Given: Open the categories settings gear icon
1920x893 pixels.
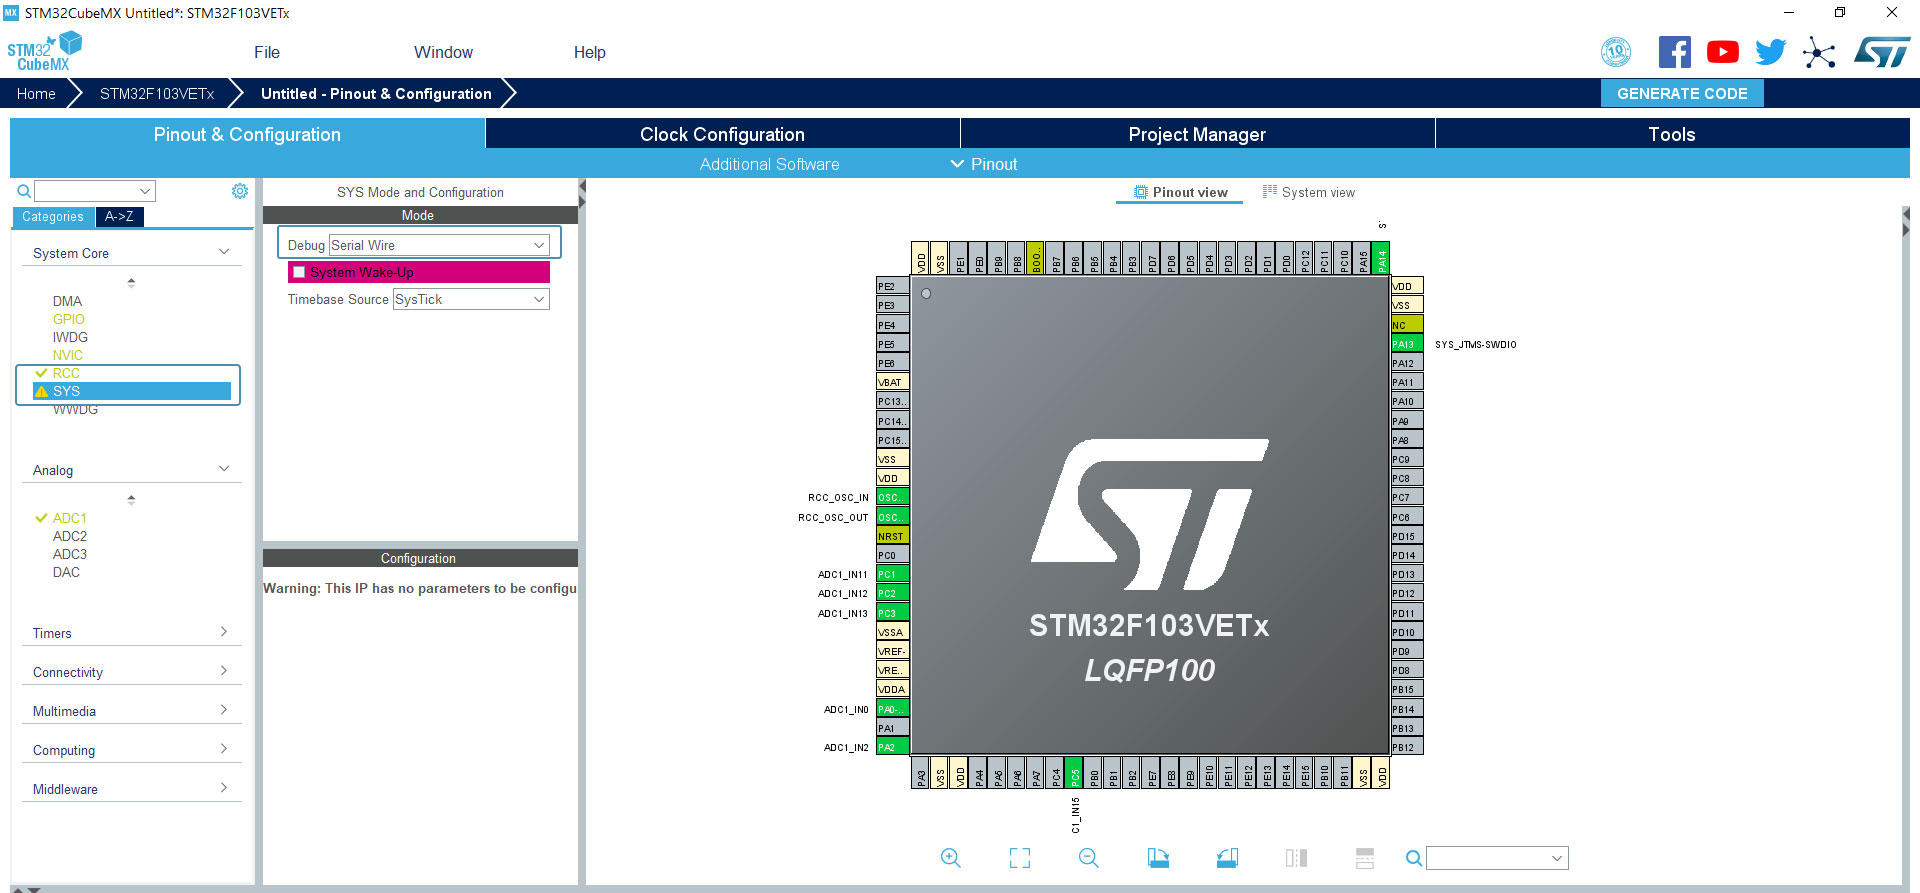Looking at the screenshot, I should [x=240, y=191].
